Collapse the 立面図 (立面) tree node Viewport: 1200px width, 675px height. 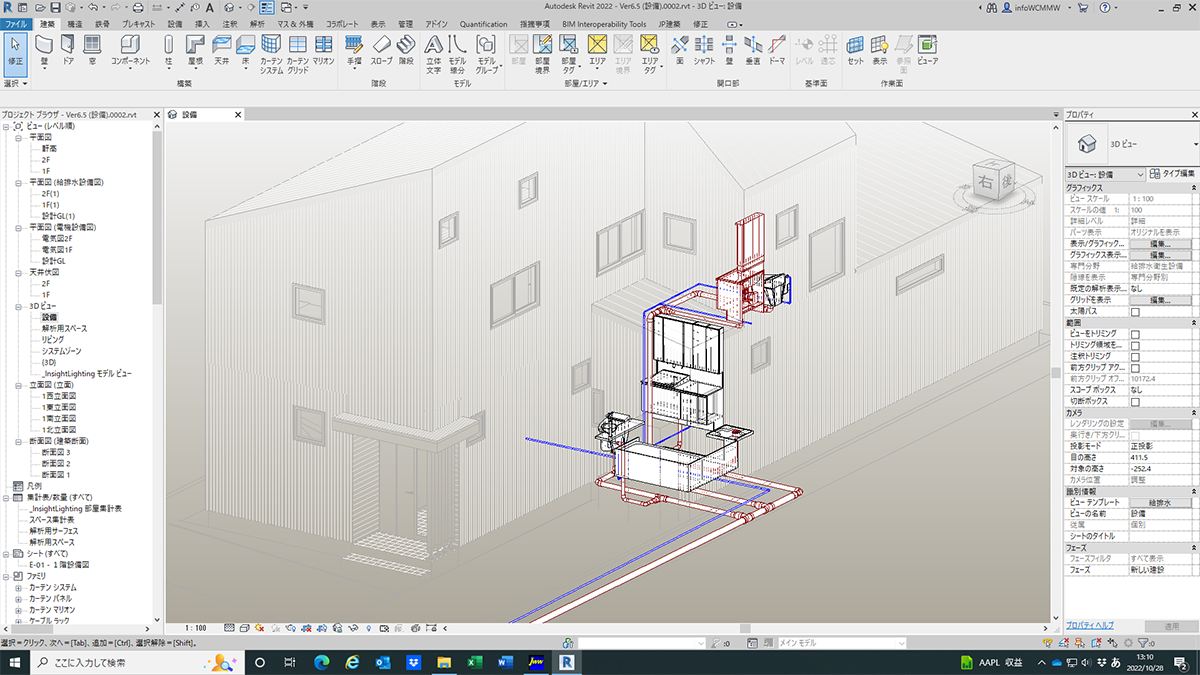[19, 384]
